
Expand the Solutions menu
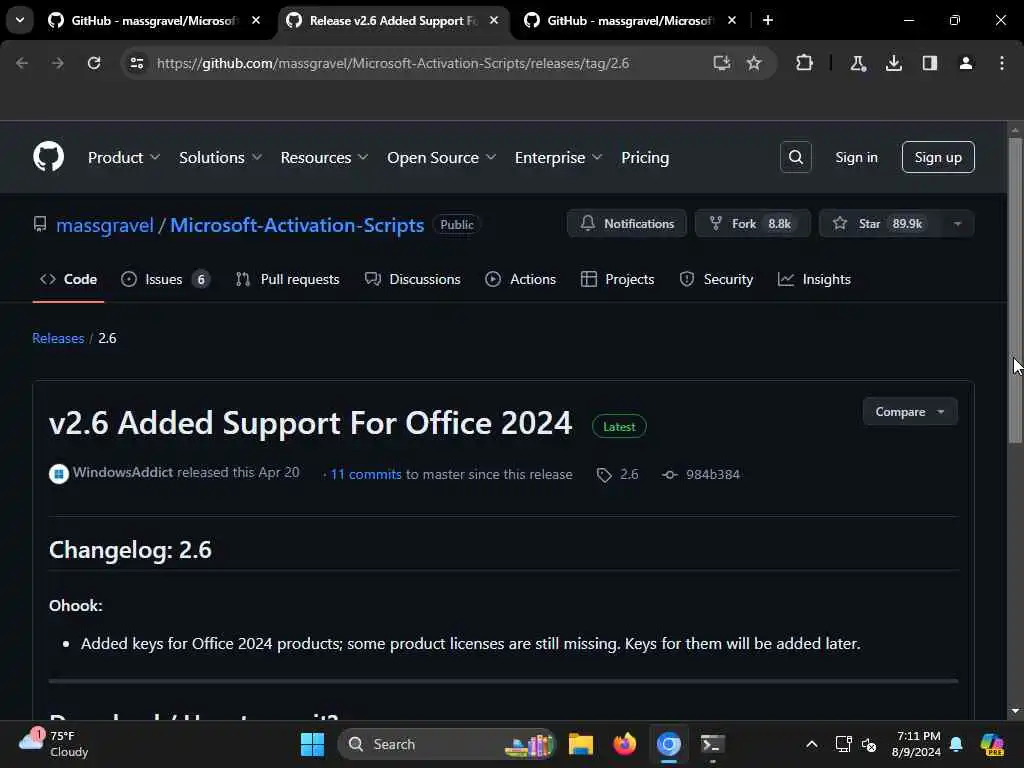pos(220,157)
